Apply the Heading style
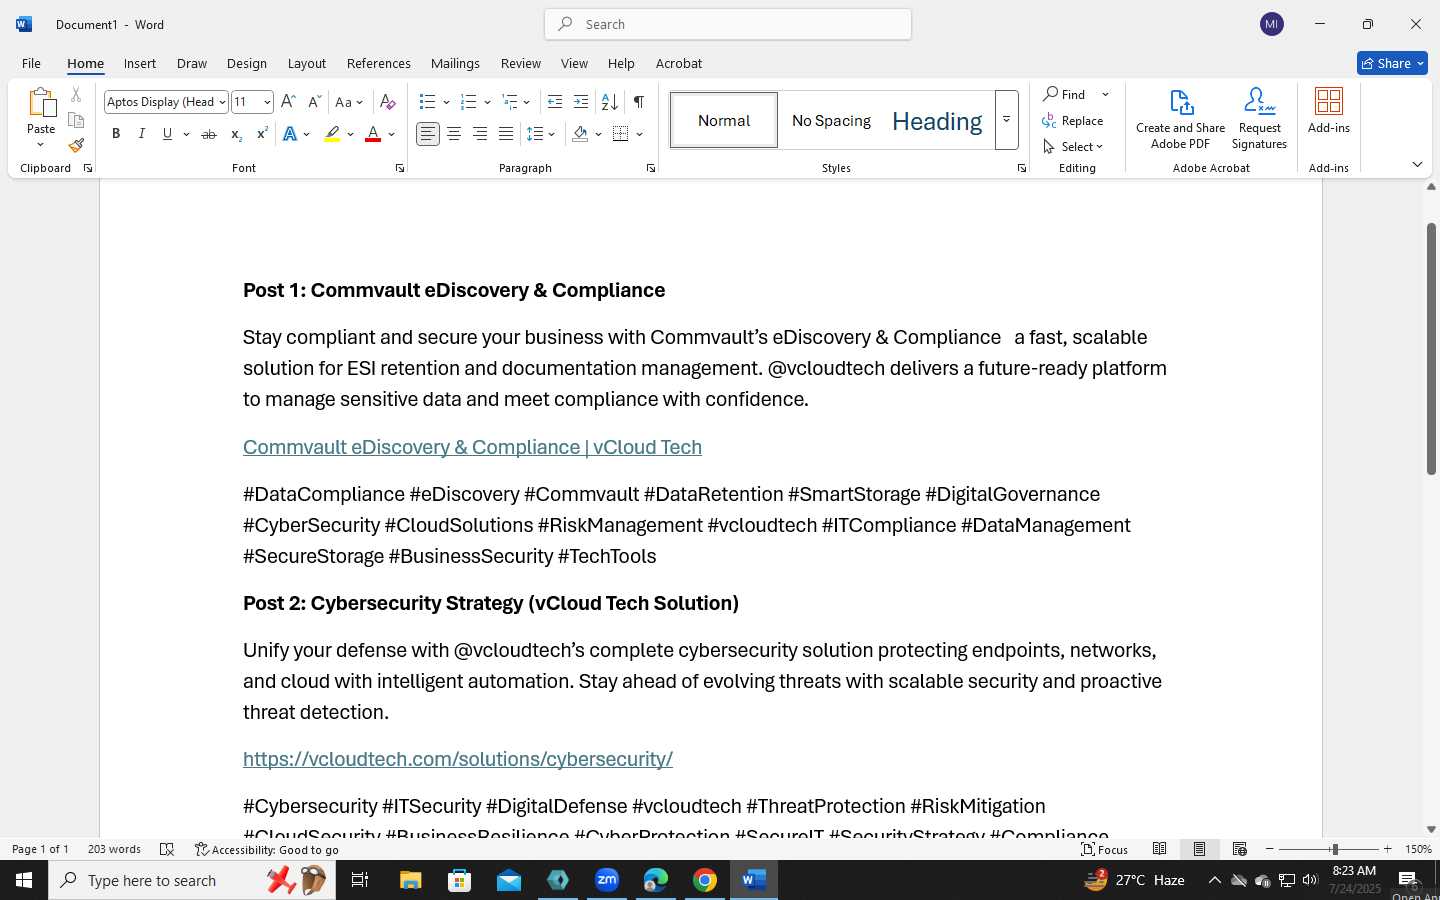This screenshot has height=900, width=1440. 937,121
